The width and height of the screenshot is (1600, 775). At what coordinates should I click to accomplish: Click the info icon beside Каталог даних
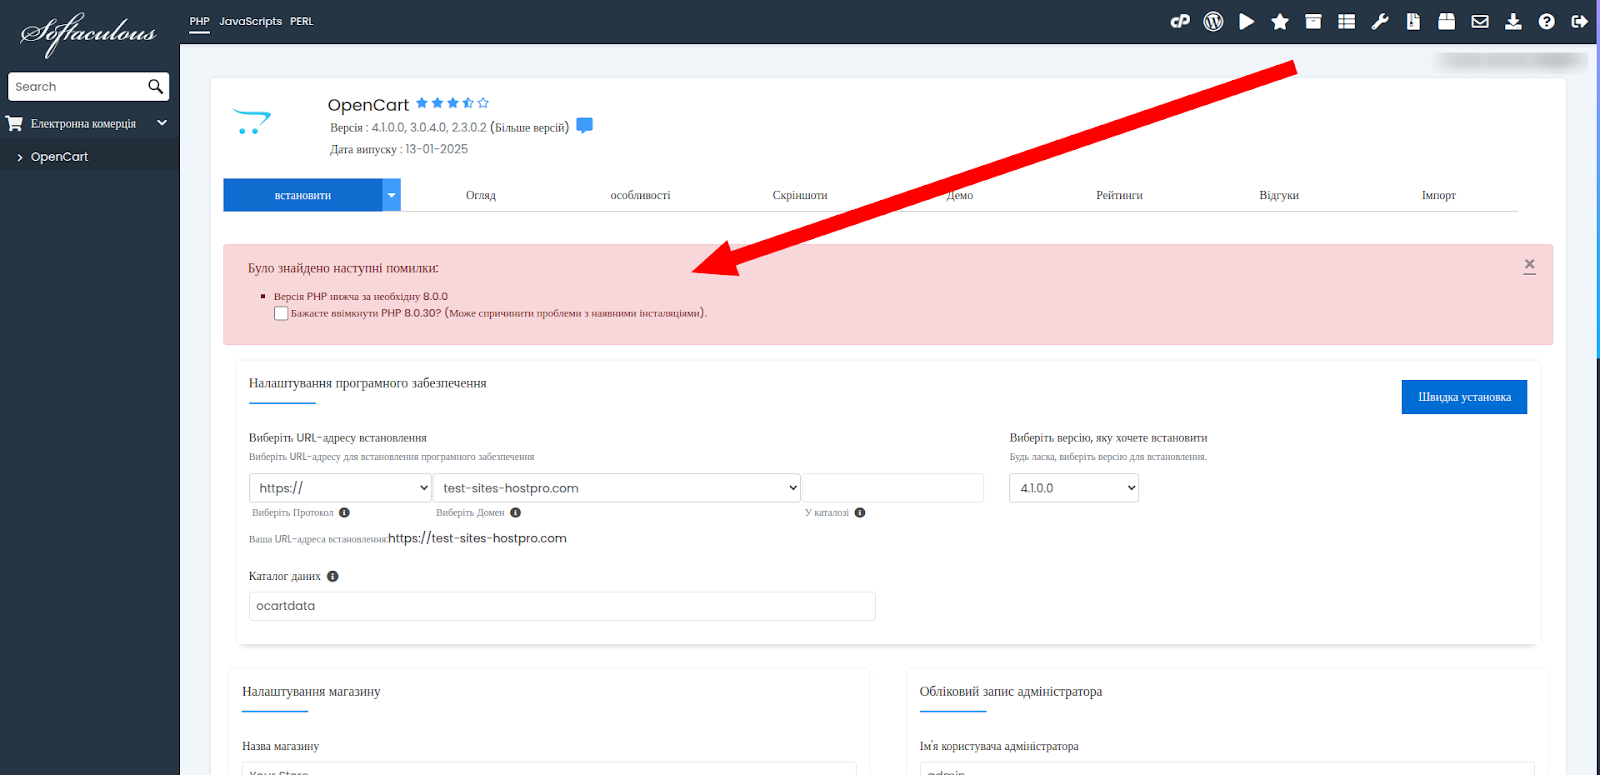pos(333,576)
